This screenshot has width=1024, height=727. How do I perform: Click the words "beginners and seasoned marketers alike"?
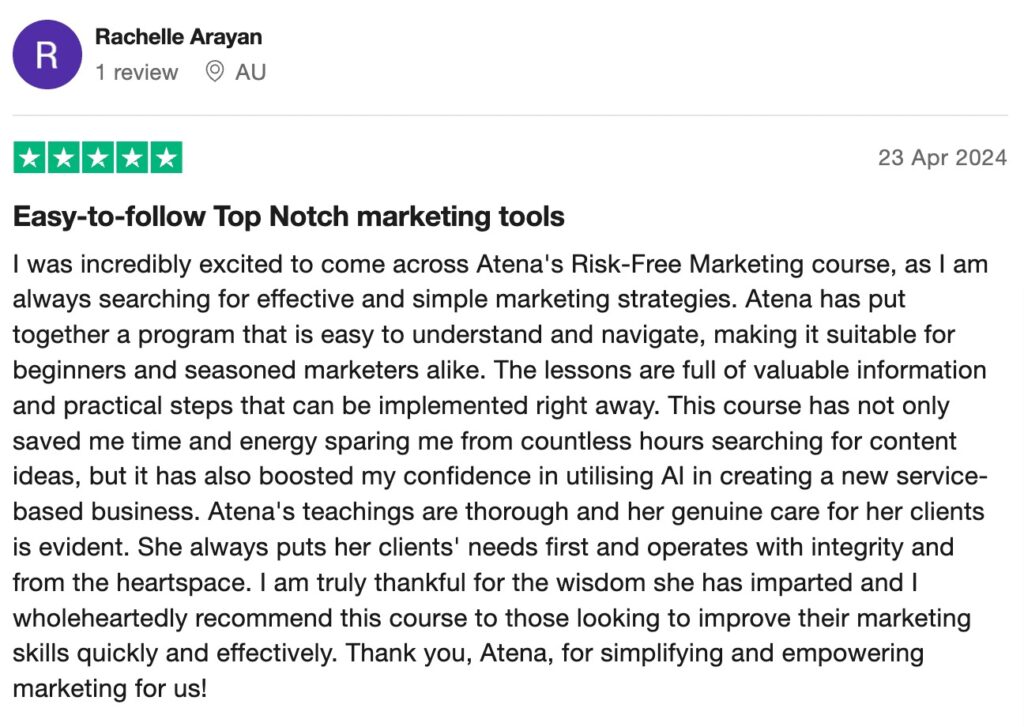247,370
